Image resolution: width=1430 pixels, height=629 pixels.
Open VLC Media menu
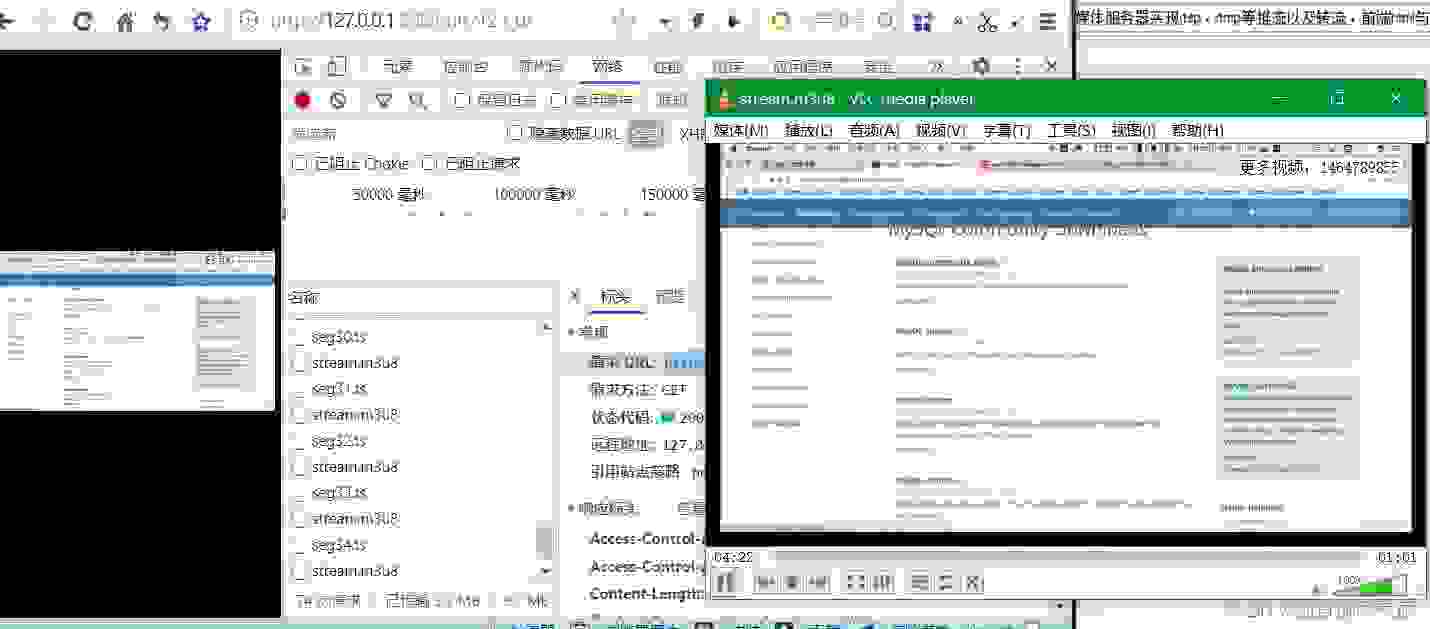(741, 130)
